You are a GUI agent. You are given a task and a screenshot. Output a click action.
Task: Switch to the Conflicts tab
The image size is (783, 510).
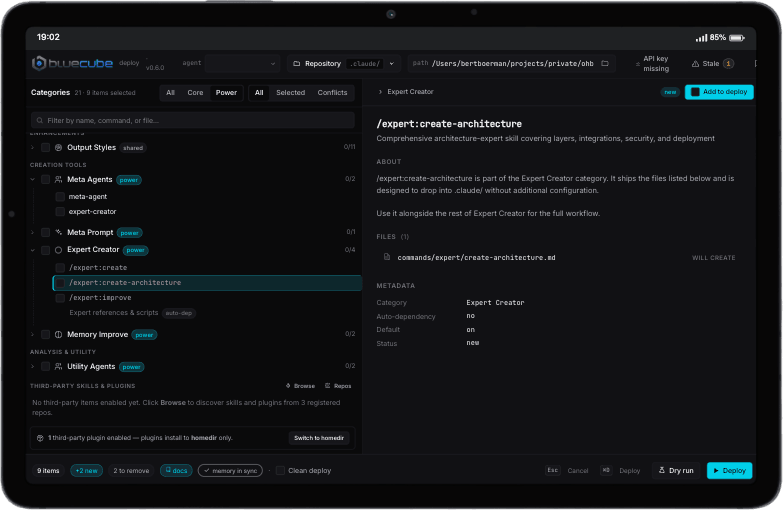pyautogui.click(x=332, y=93)
